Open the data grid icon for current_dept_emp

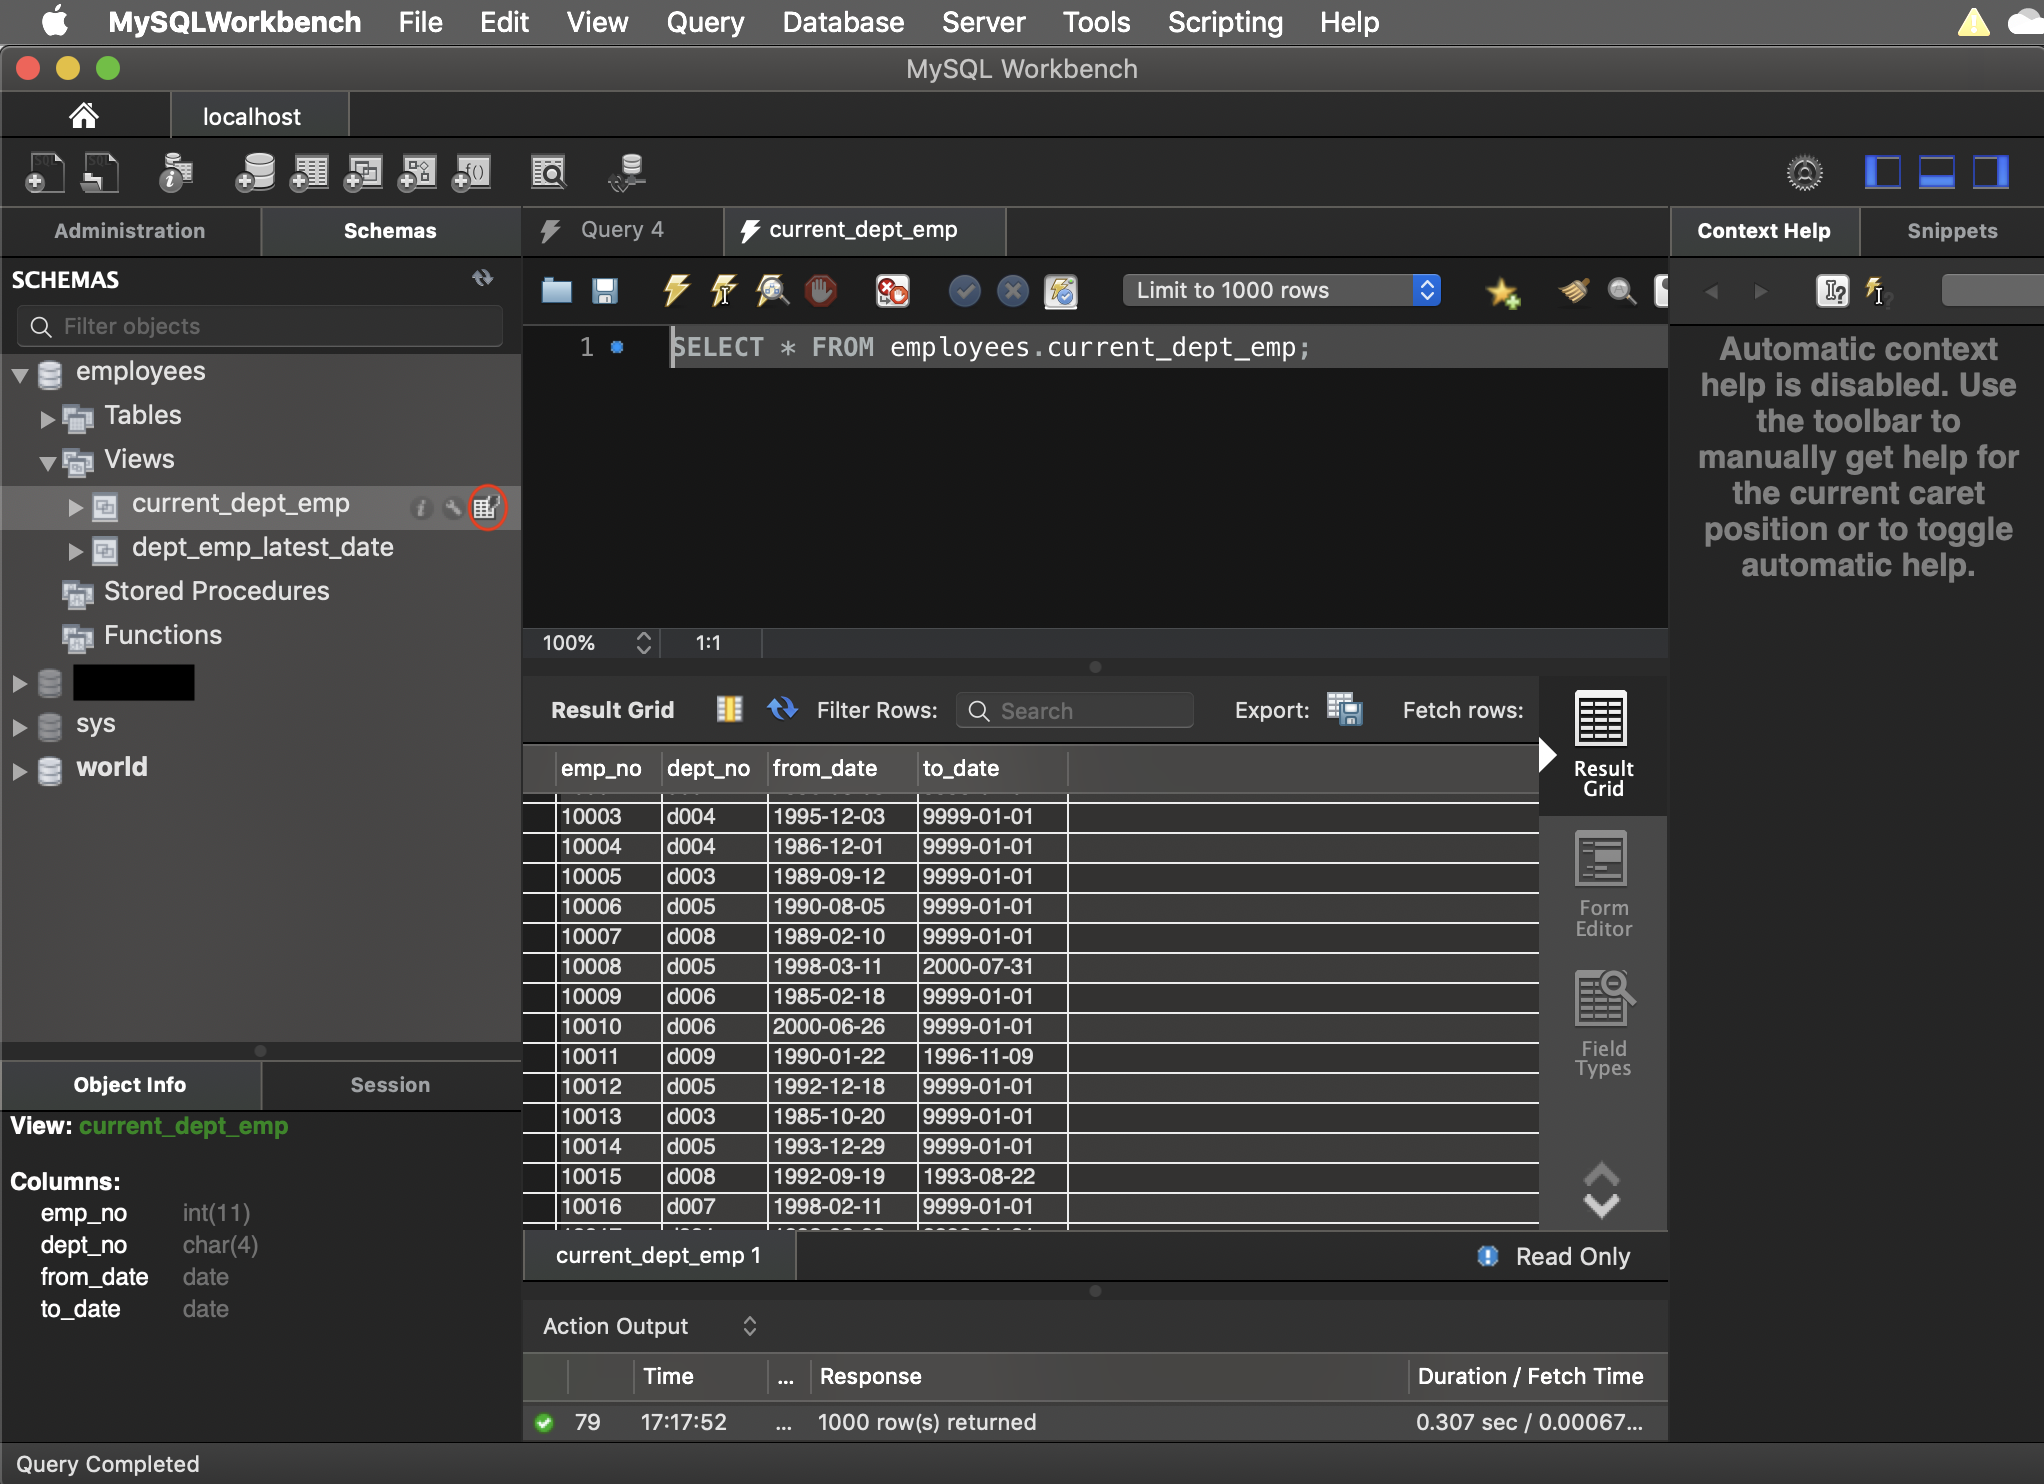coord(487,507)
